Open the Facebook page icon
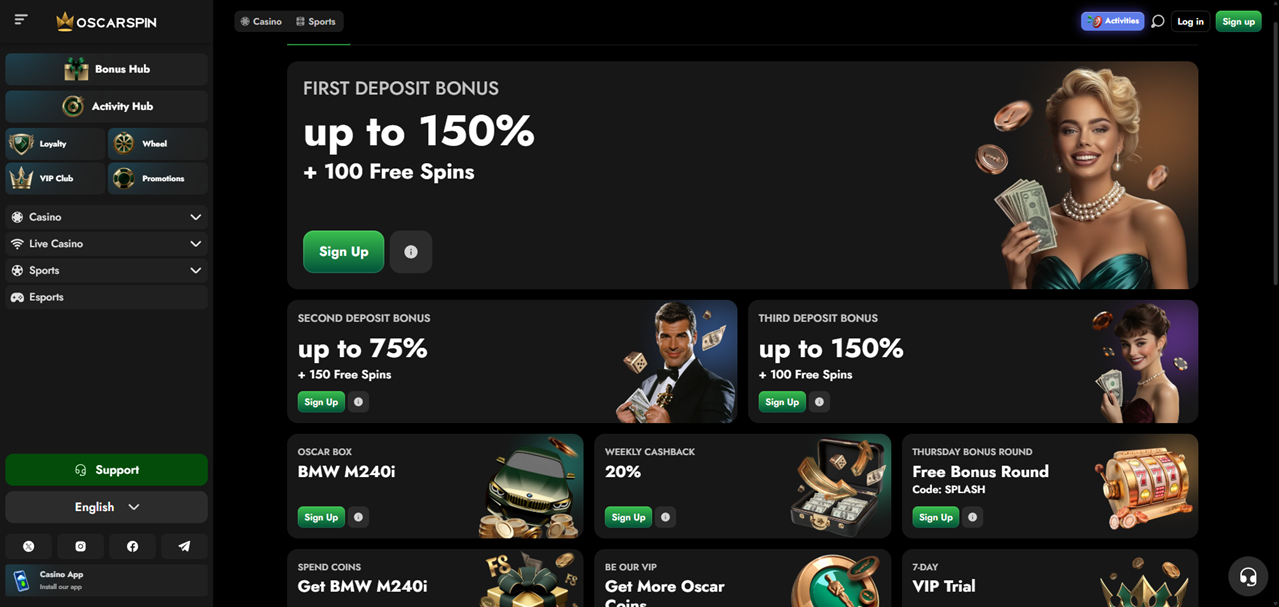The image size is (1279, 607). 131,546
